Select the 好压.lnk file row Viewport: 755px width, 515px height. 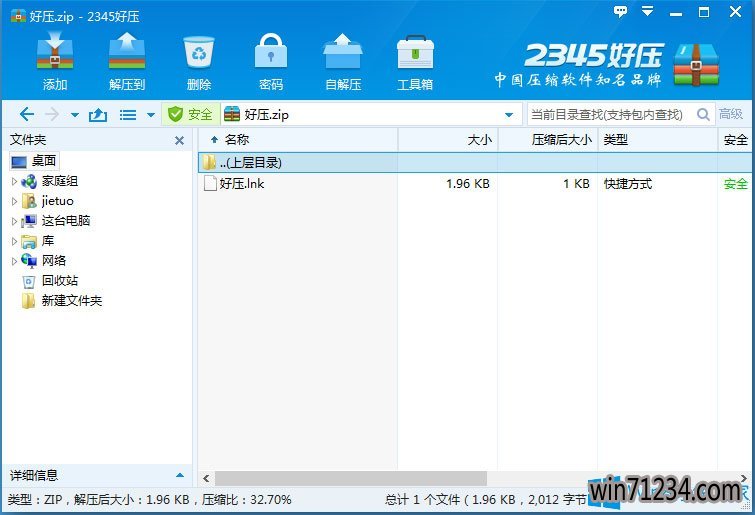coord(475,183)
